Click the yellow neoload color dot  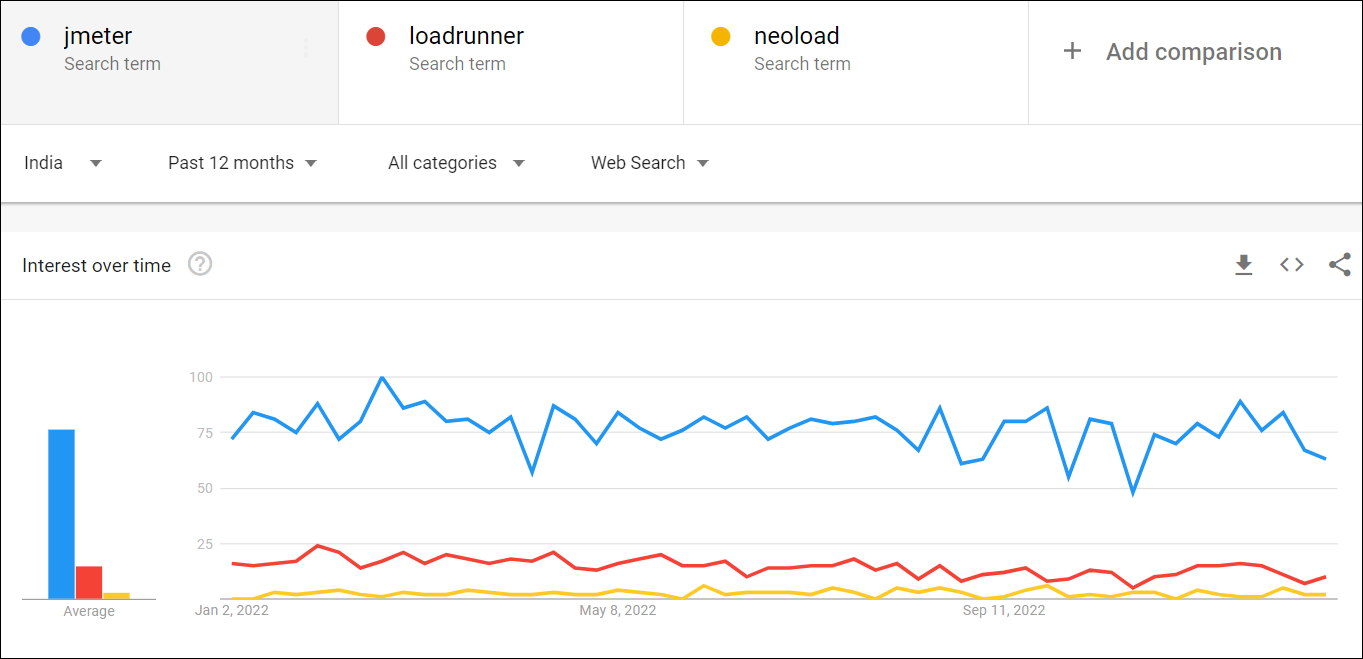click(x=721, y=37)
